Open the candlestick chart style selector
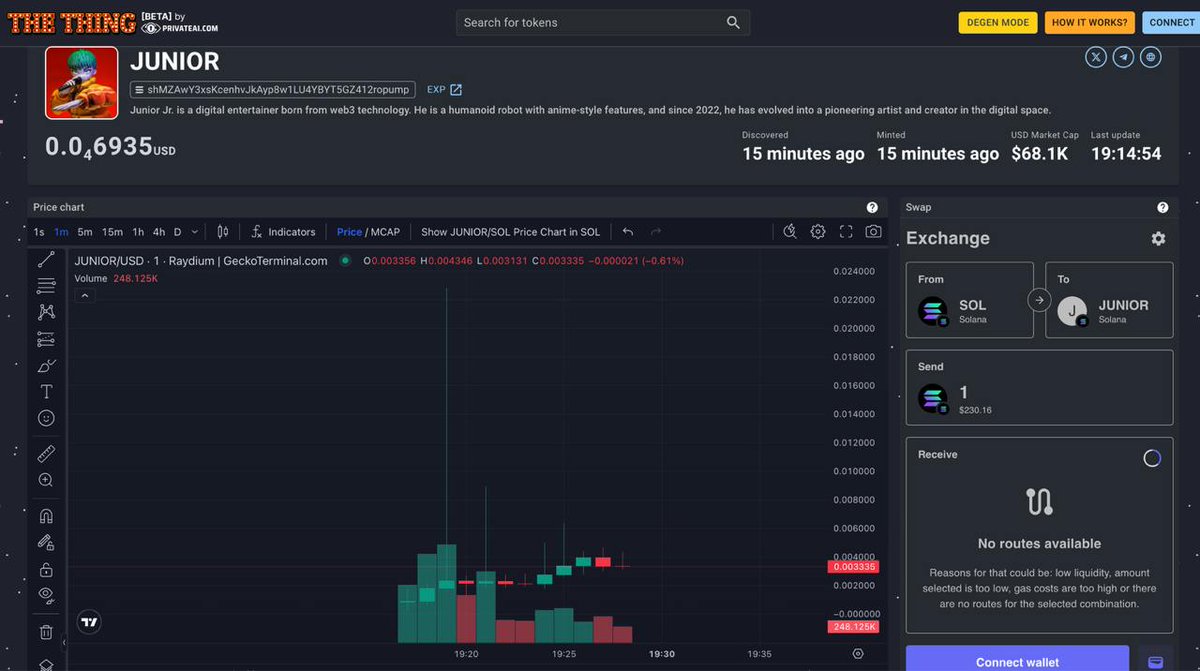The height and width of the screenshot is (671, 1200). coord(223,232)
